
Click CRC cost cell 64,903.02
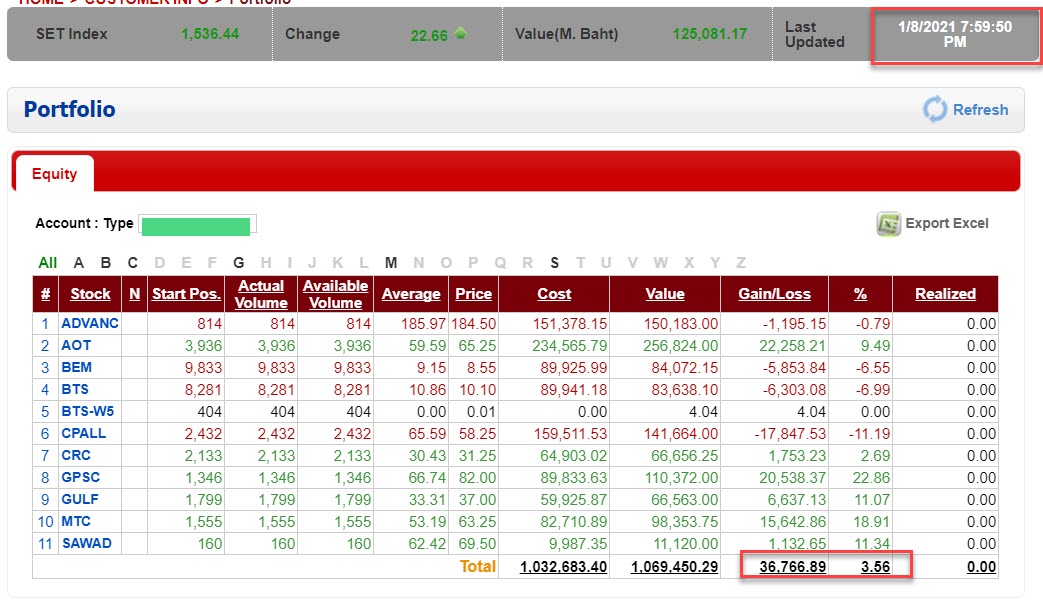(573, 456)
